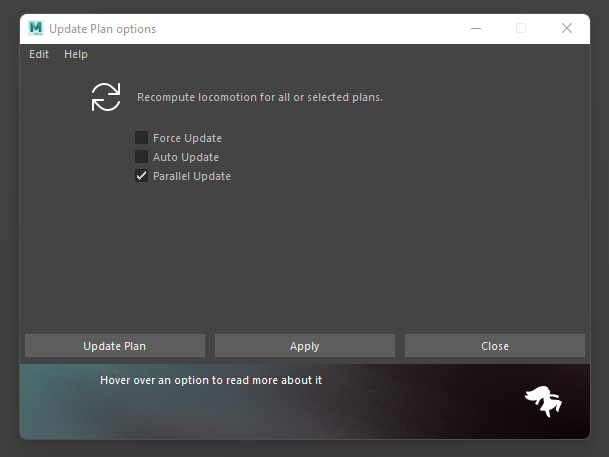Image resolution: width=609 pixels, height=457 pixels.
Task: Uncheck the Parallel Update checkbox
Action: click(142, 176)
